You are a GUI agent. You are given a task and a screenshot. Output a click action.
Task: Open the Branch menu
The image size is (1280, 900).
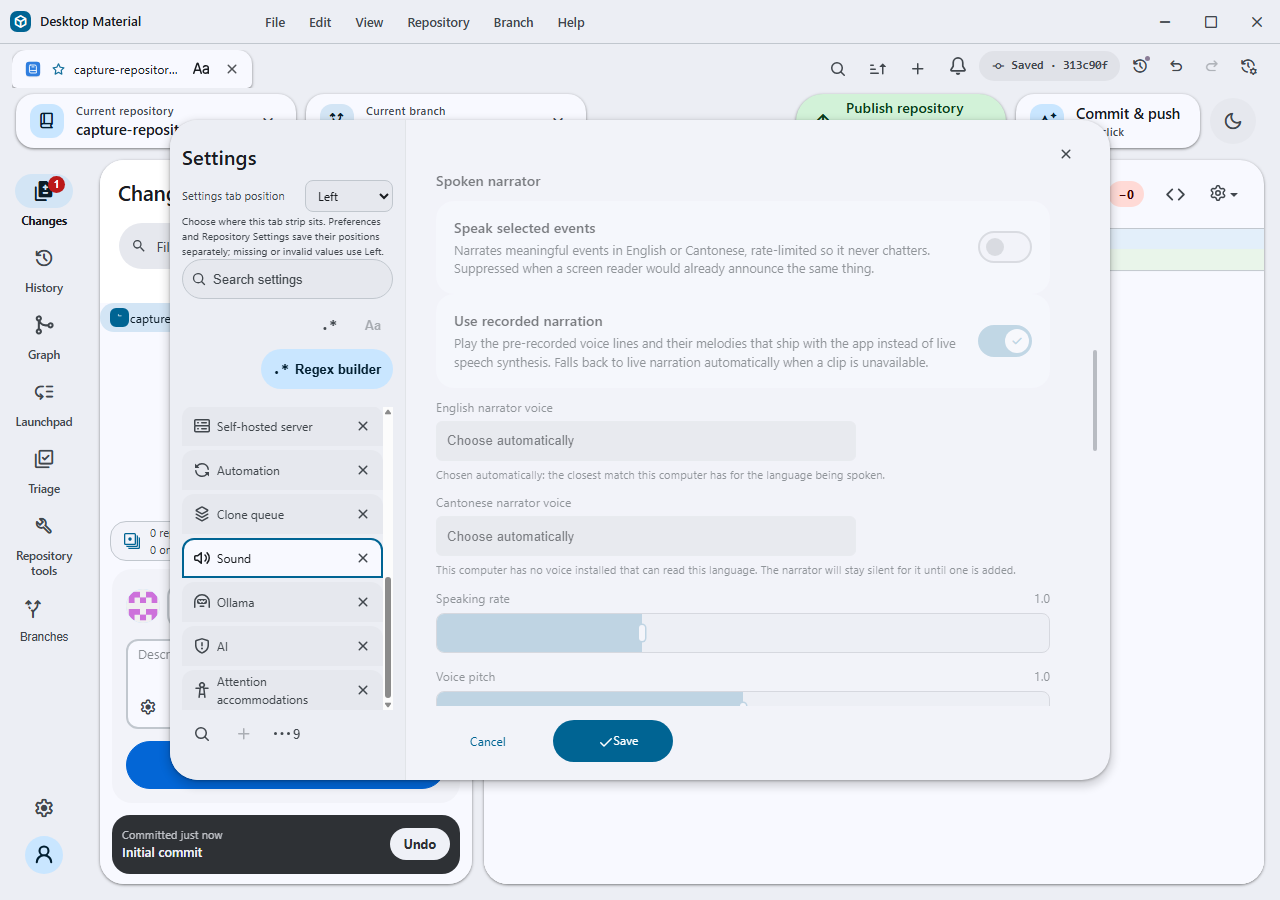(x=513, y=22)
